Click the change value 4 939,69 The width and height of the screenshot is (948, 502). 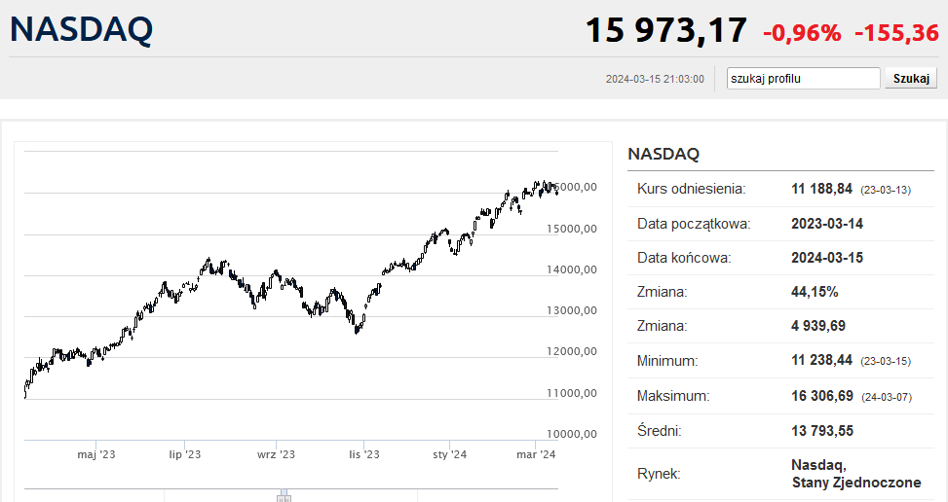(x=819, y=326)
